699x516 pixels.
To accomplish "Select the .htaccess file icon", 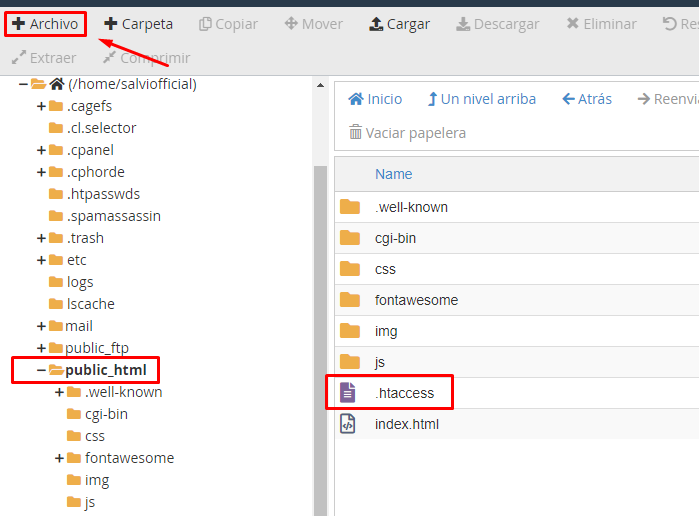I will (349, 393).
